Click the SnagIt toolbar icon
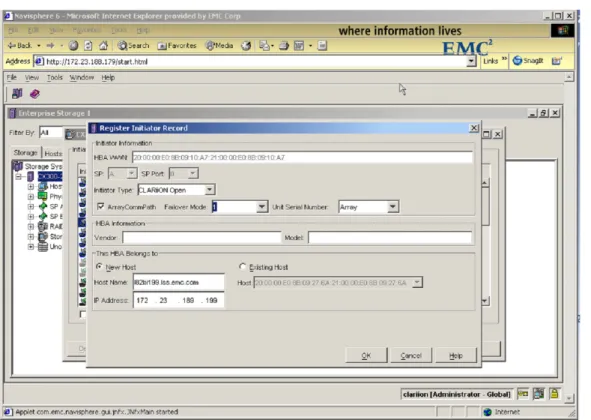The image size is (591, 420). [x=528, y=61]
